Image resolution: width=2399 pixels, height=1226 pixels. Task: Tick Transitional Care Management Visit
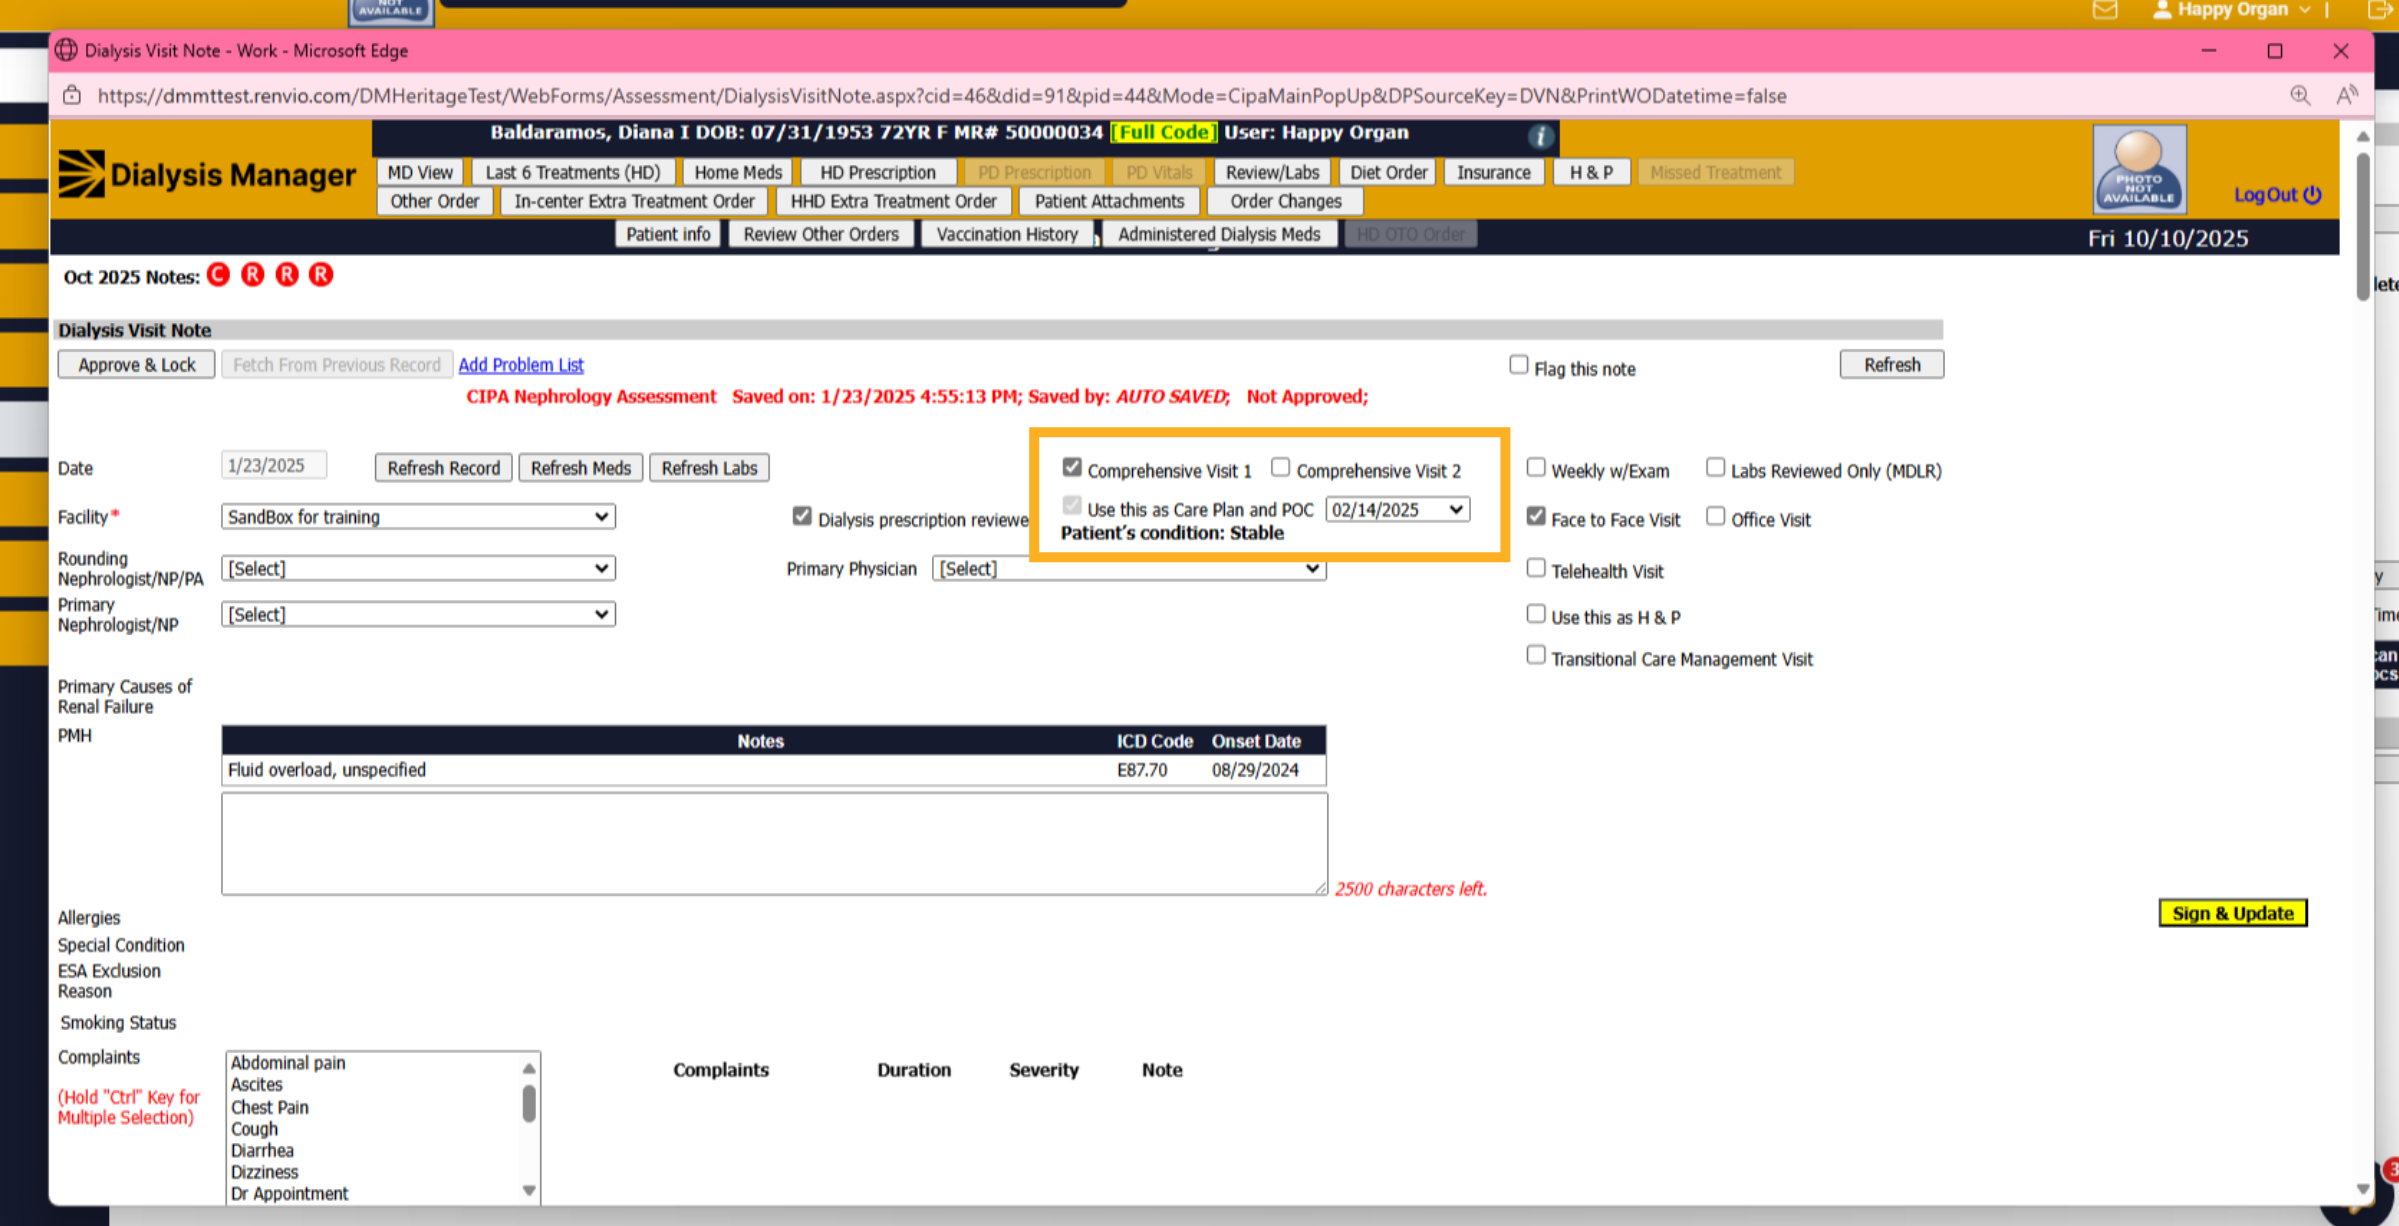pos(1536,655)
